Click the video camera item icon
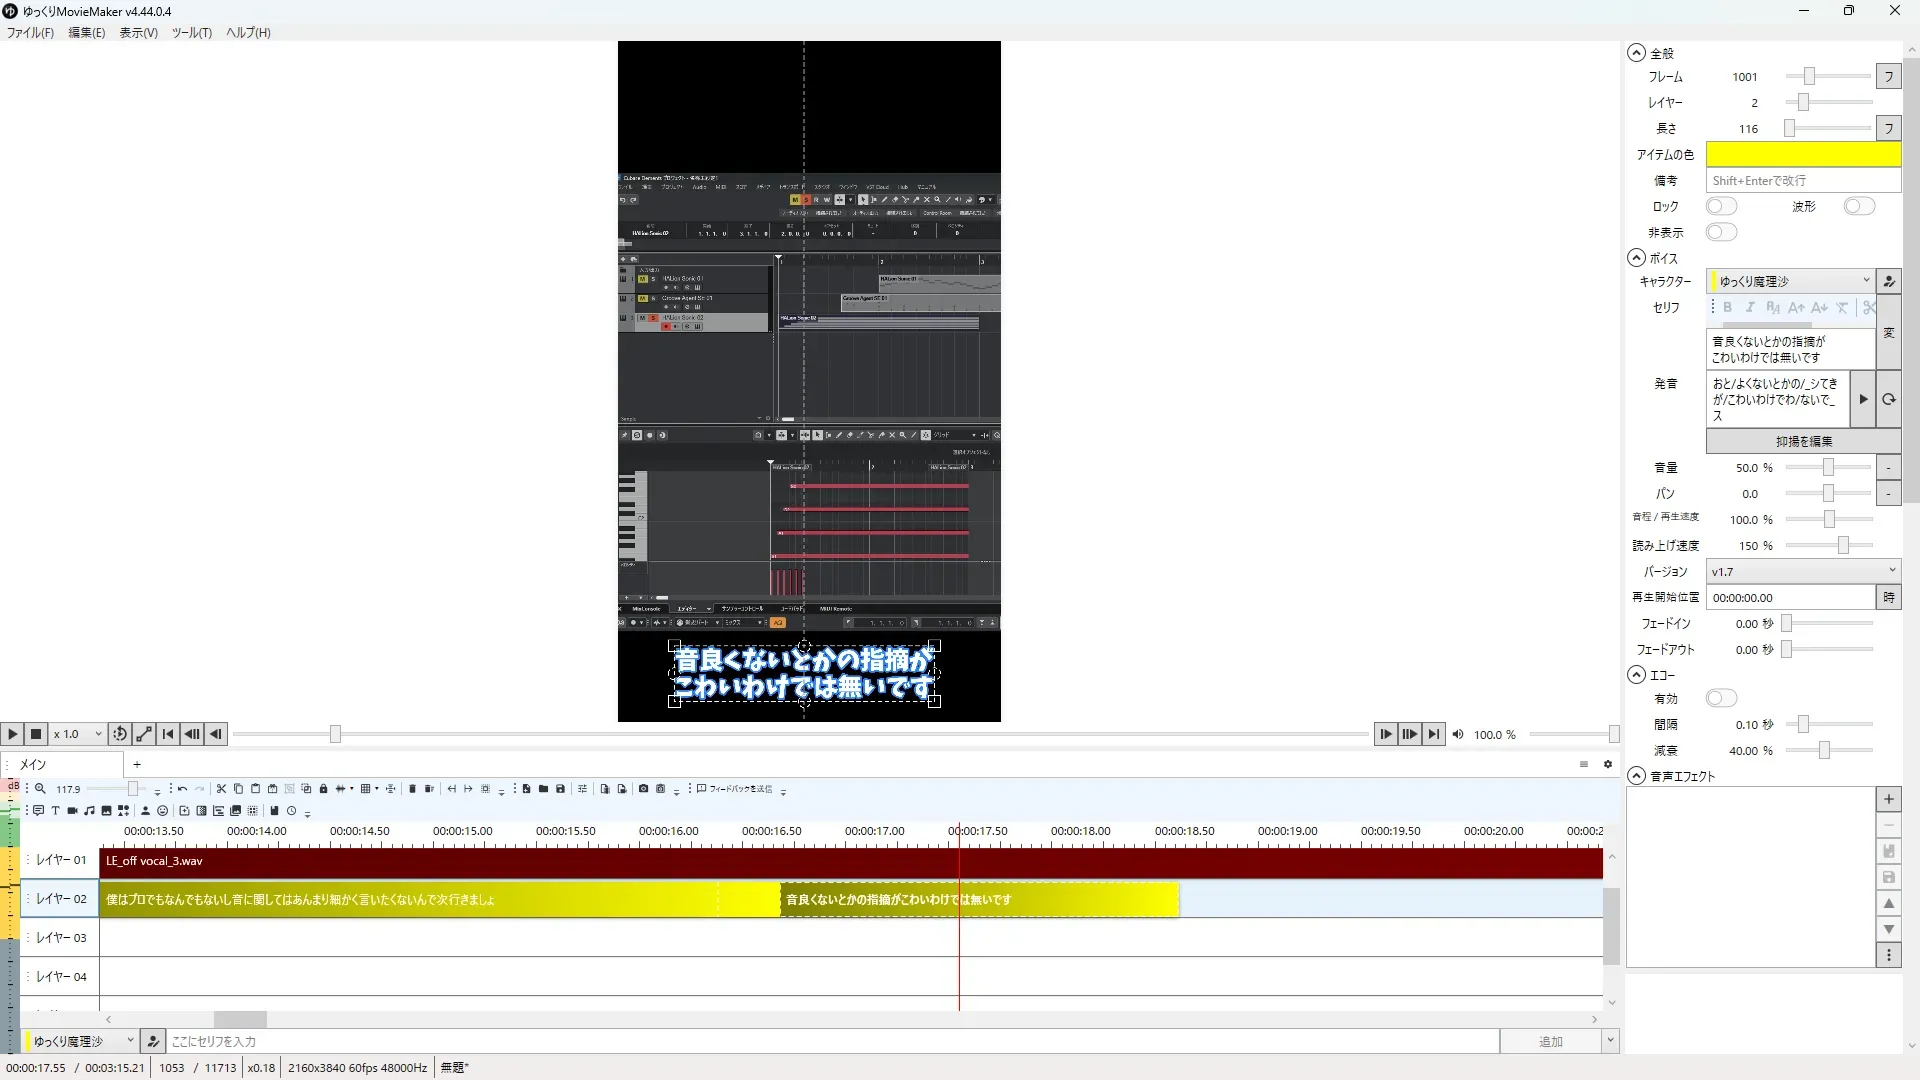The height and width of the screenshot is (1080, 1920). [72, 811]
